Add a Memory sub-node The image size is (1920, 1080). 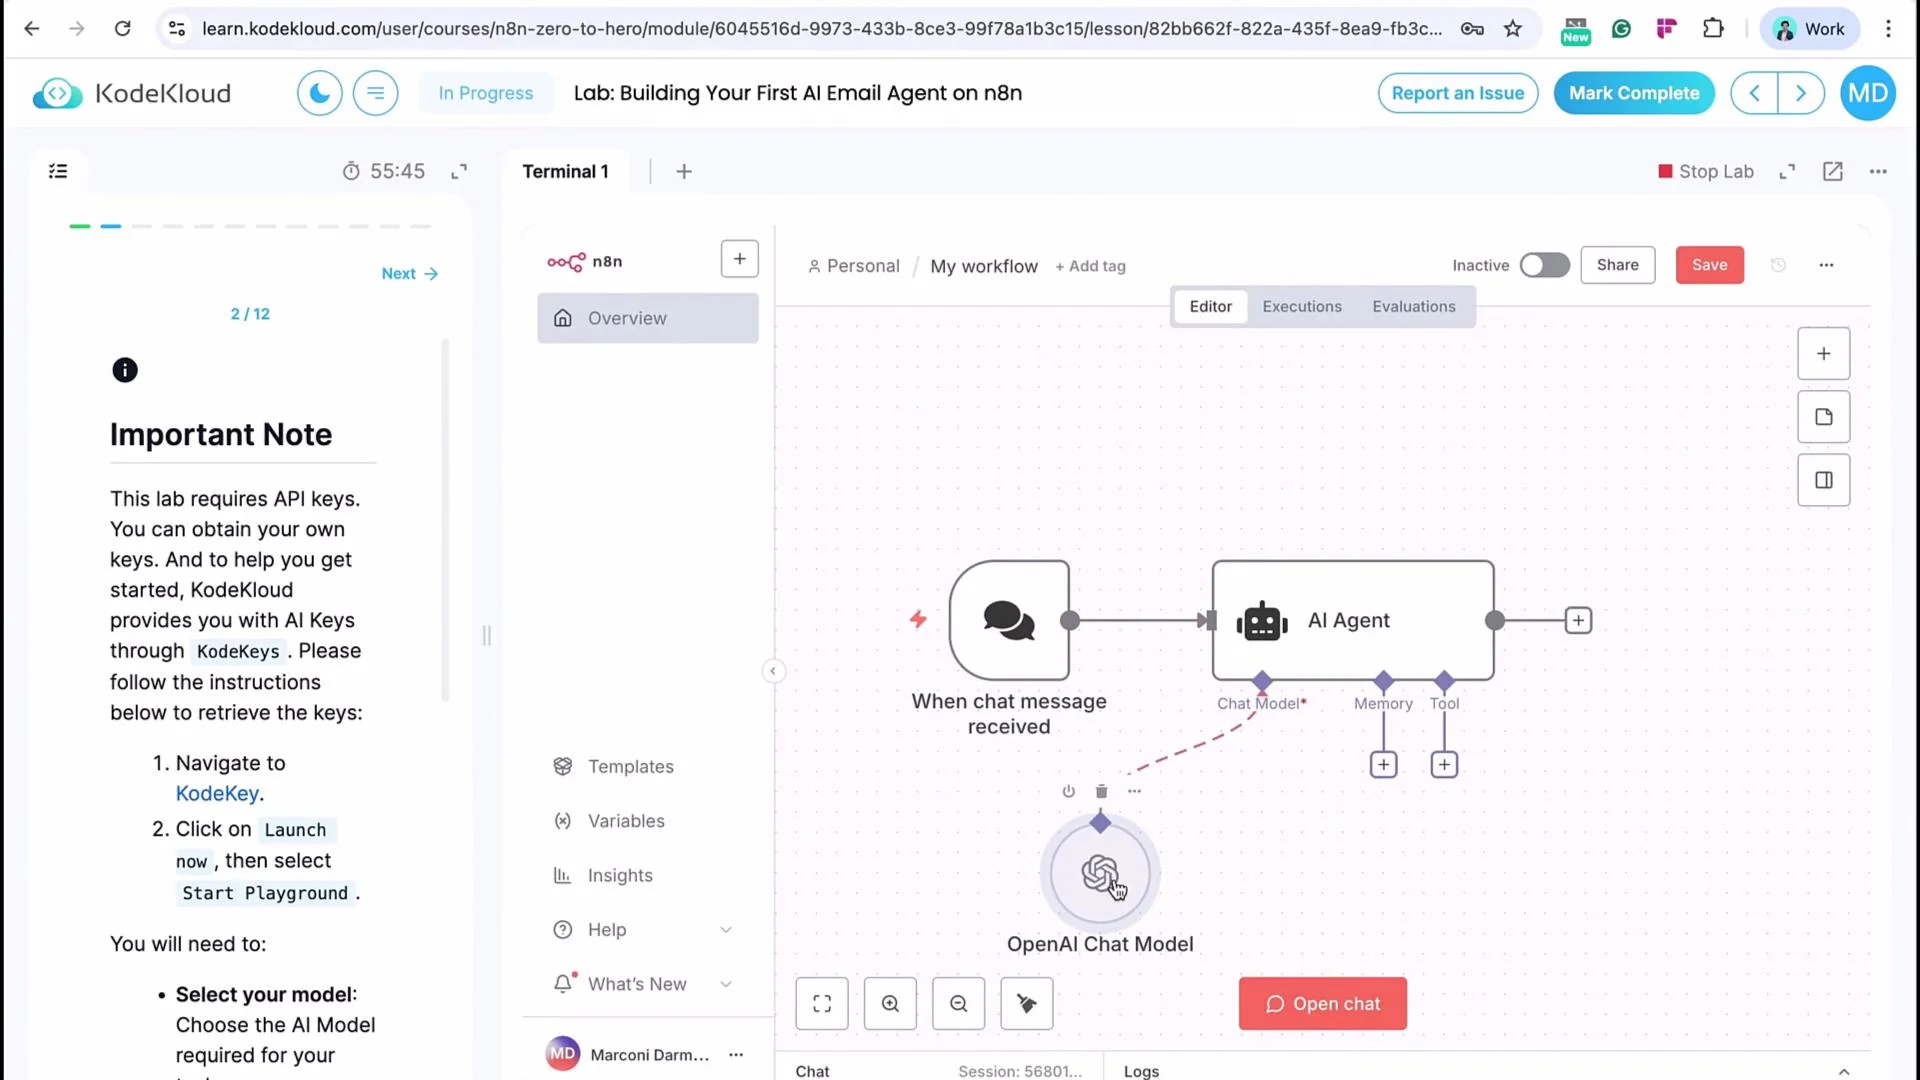[x=1383, y=765]
